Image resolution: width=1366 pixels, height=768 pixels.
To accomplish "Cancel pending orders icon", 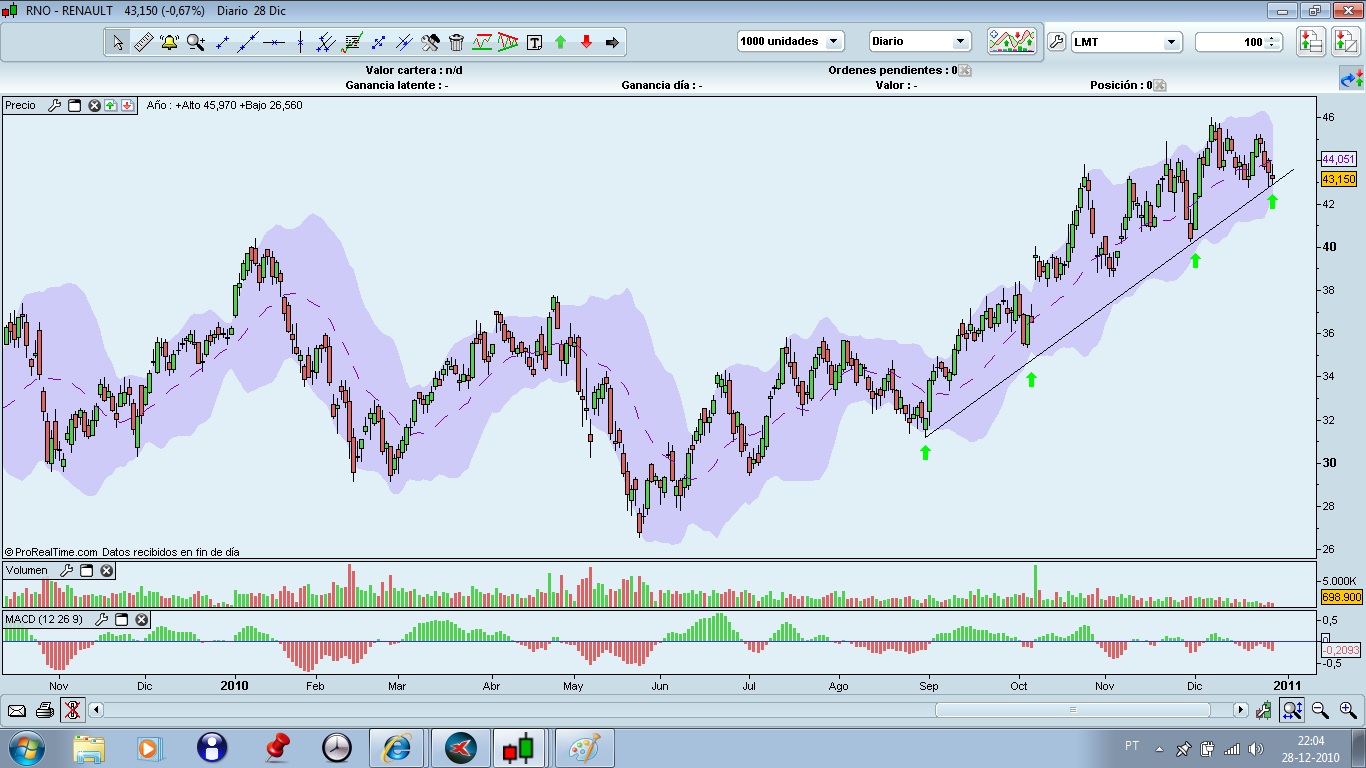I will click(x=965, y=71).
